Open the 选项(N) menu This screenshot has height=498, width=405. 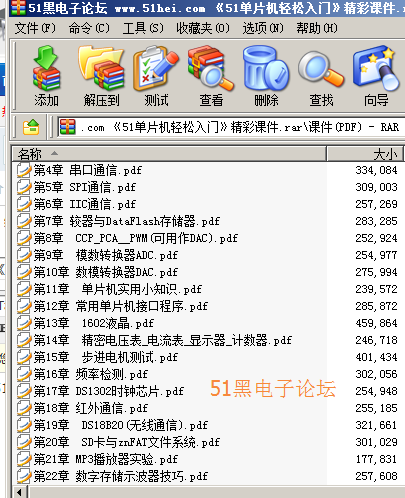click(263, 28)
